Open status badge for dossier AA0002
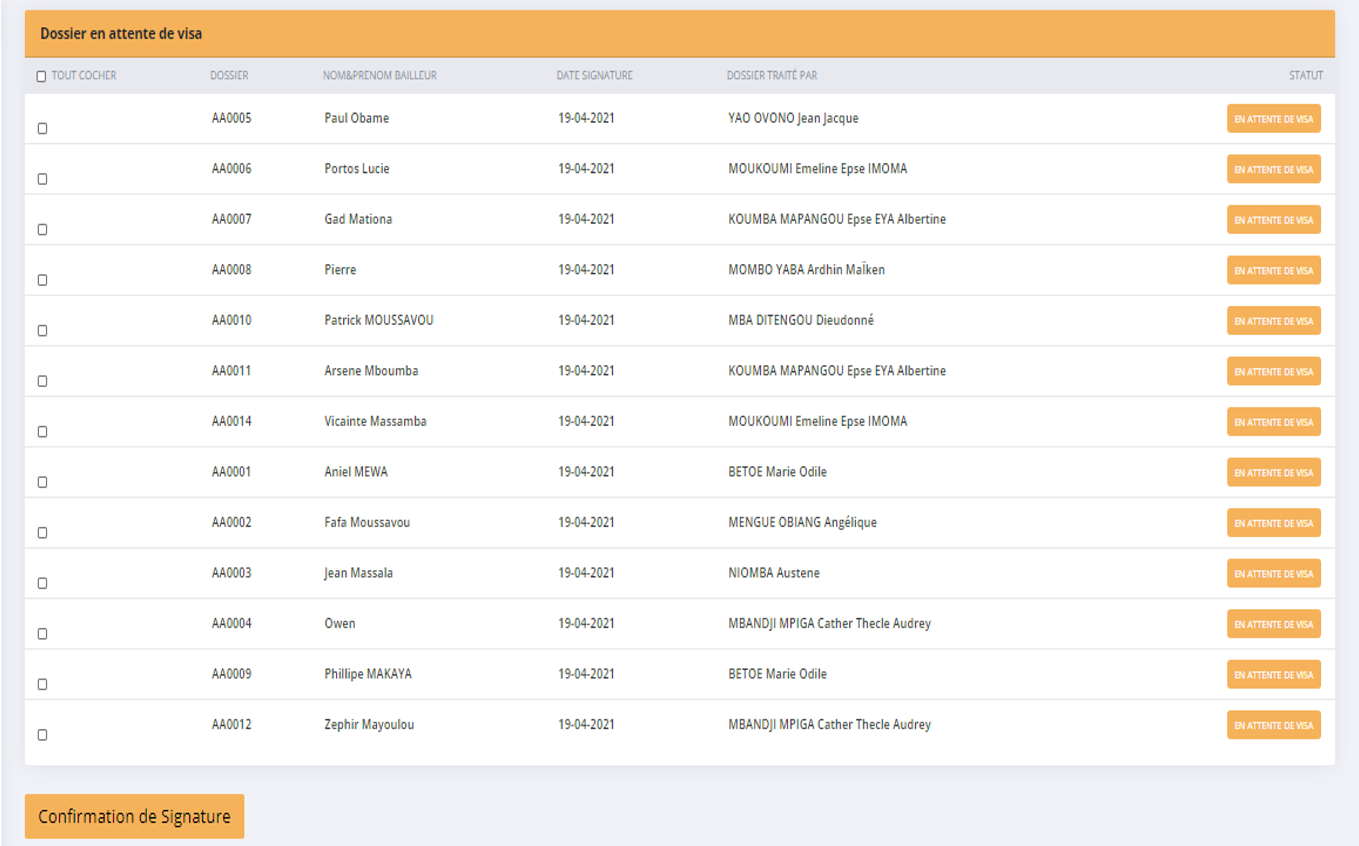The height and width of the screenshot is (846, 1359). point(1273,523)
